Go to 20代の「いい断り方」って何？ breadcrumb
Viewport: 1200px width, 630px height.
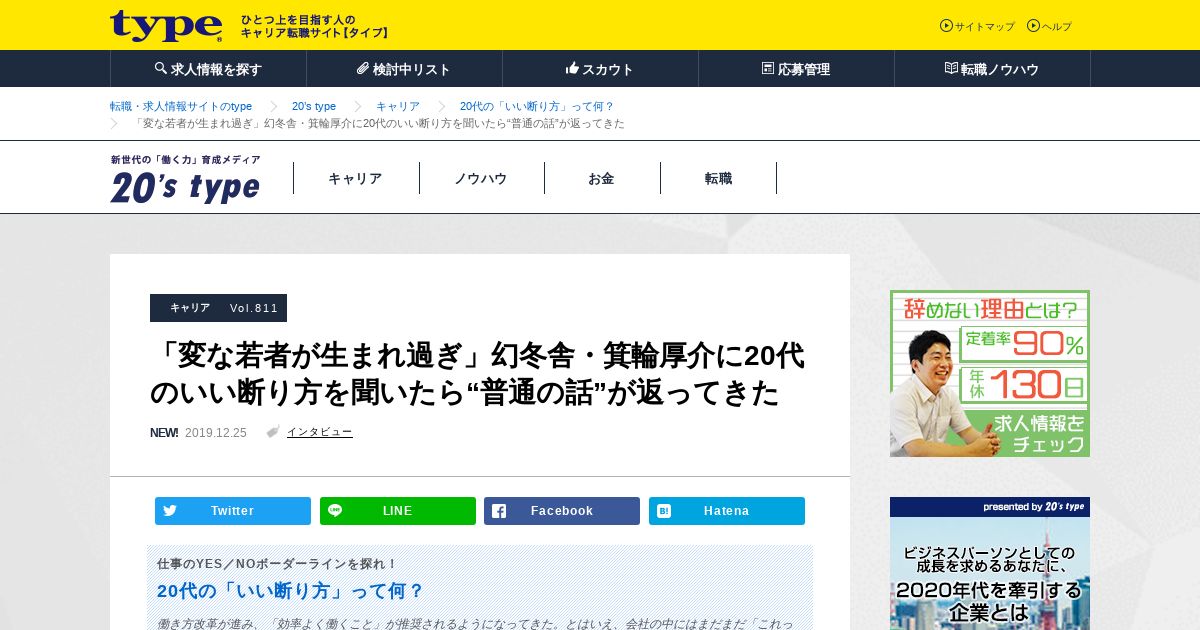(537, 106)
